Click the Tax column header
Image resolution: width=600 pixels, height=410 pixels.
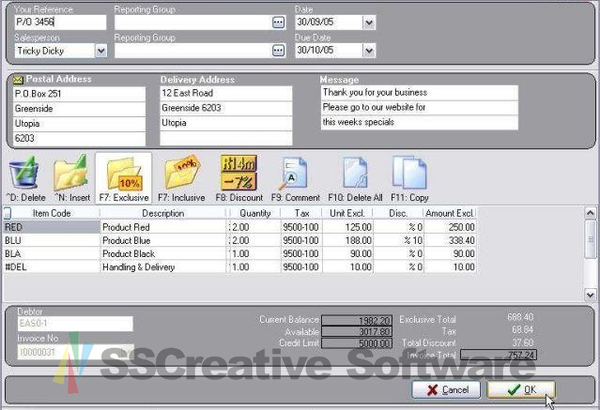302,213
